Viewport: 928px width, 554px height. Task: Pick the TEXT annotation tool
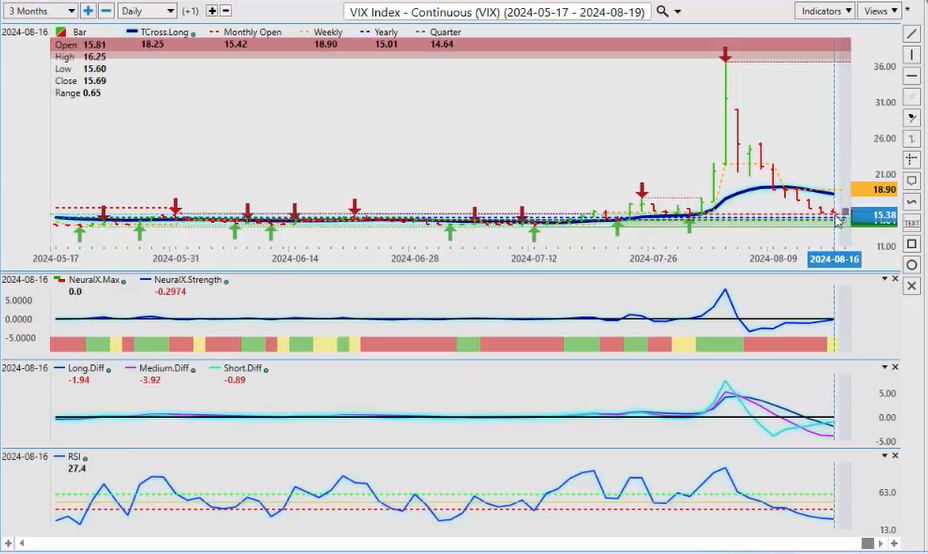pos(911,222)
